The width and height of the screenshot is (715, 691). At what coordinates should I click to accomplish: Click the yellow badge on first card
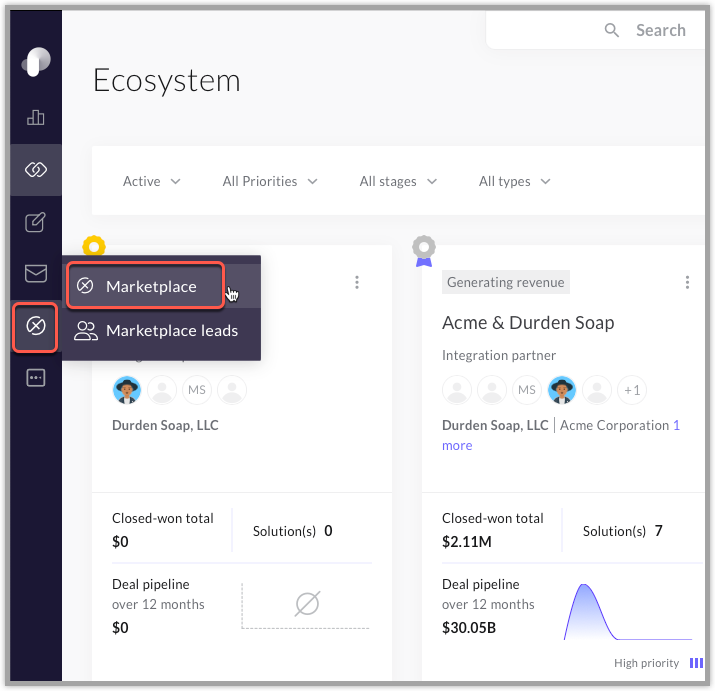94,246
